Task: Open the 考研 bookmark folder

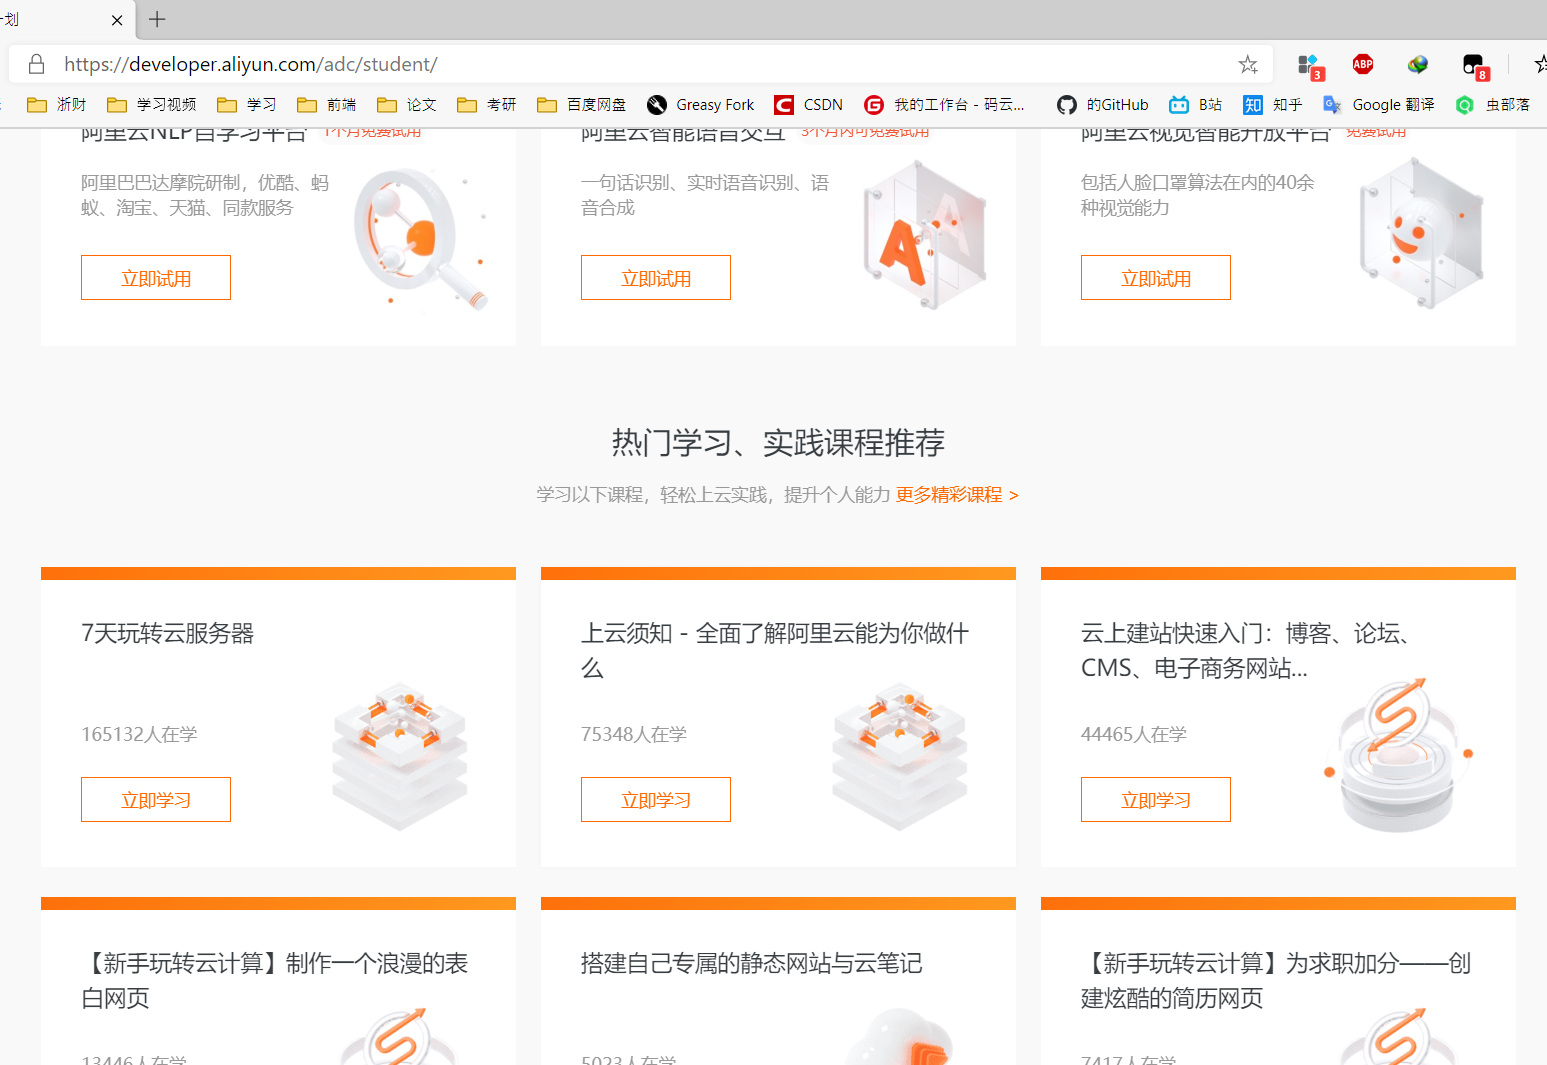Action: coord(487,105)
